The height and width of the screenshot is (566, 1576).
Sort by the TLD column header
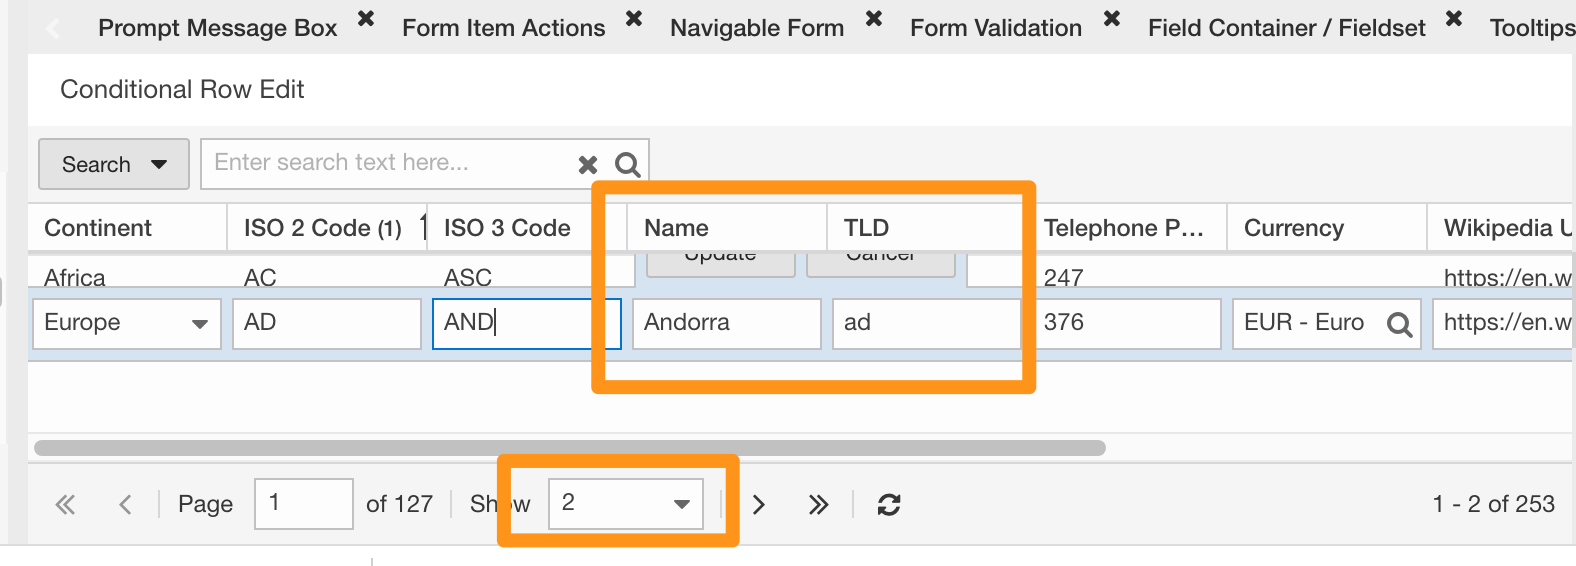tap(927, 228)
